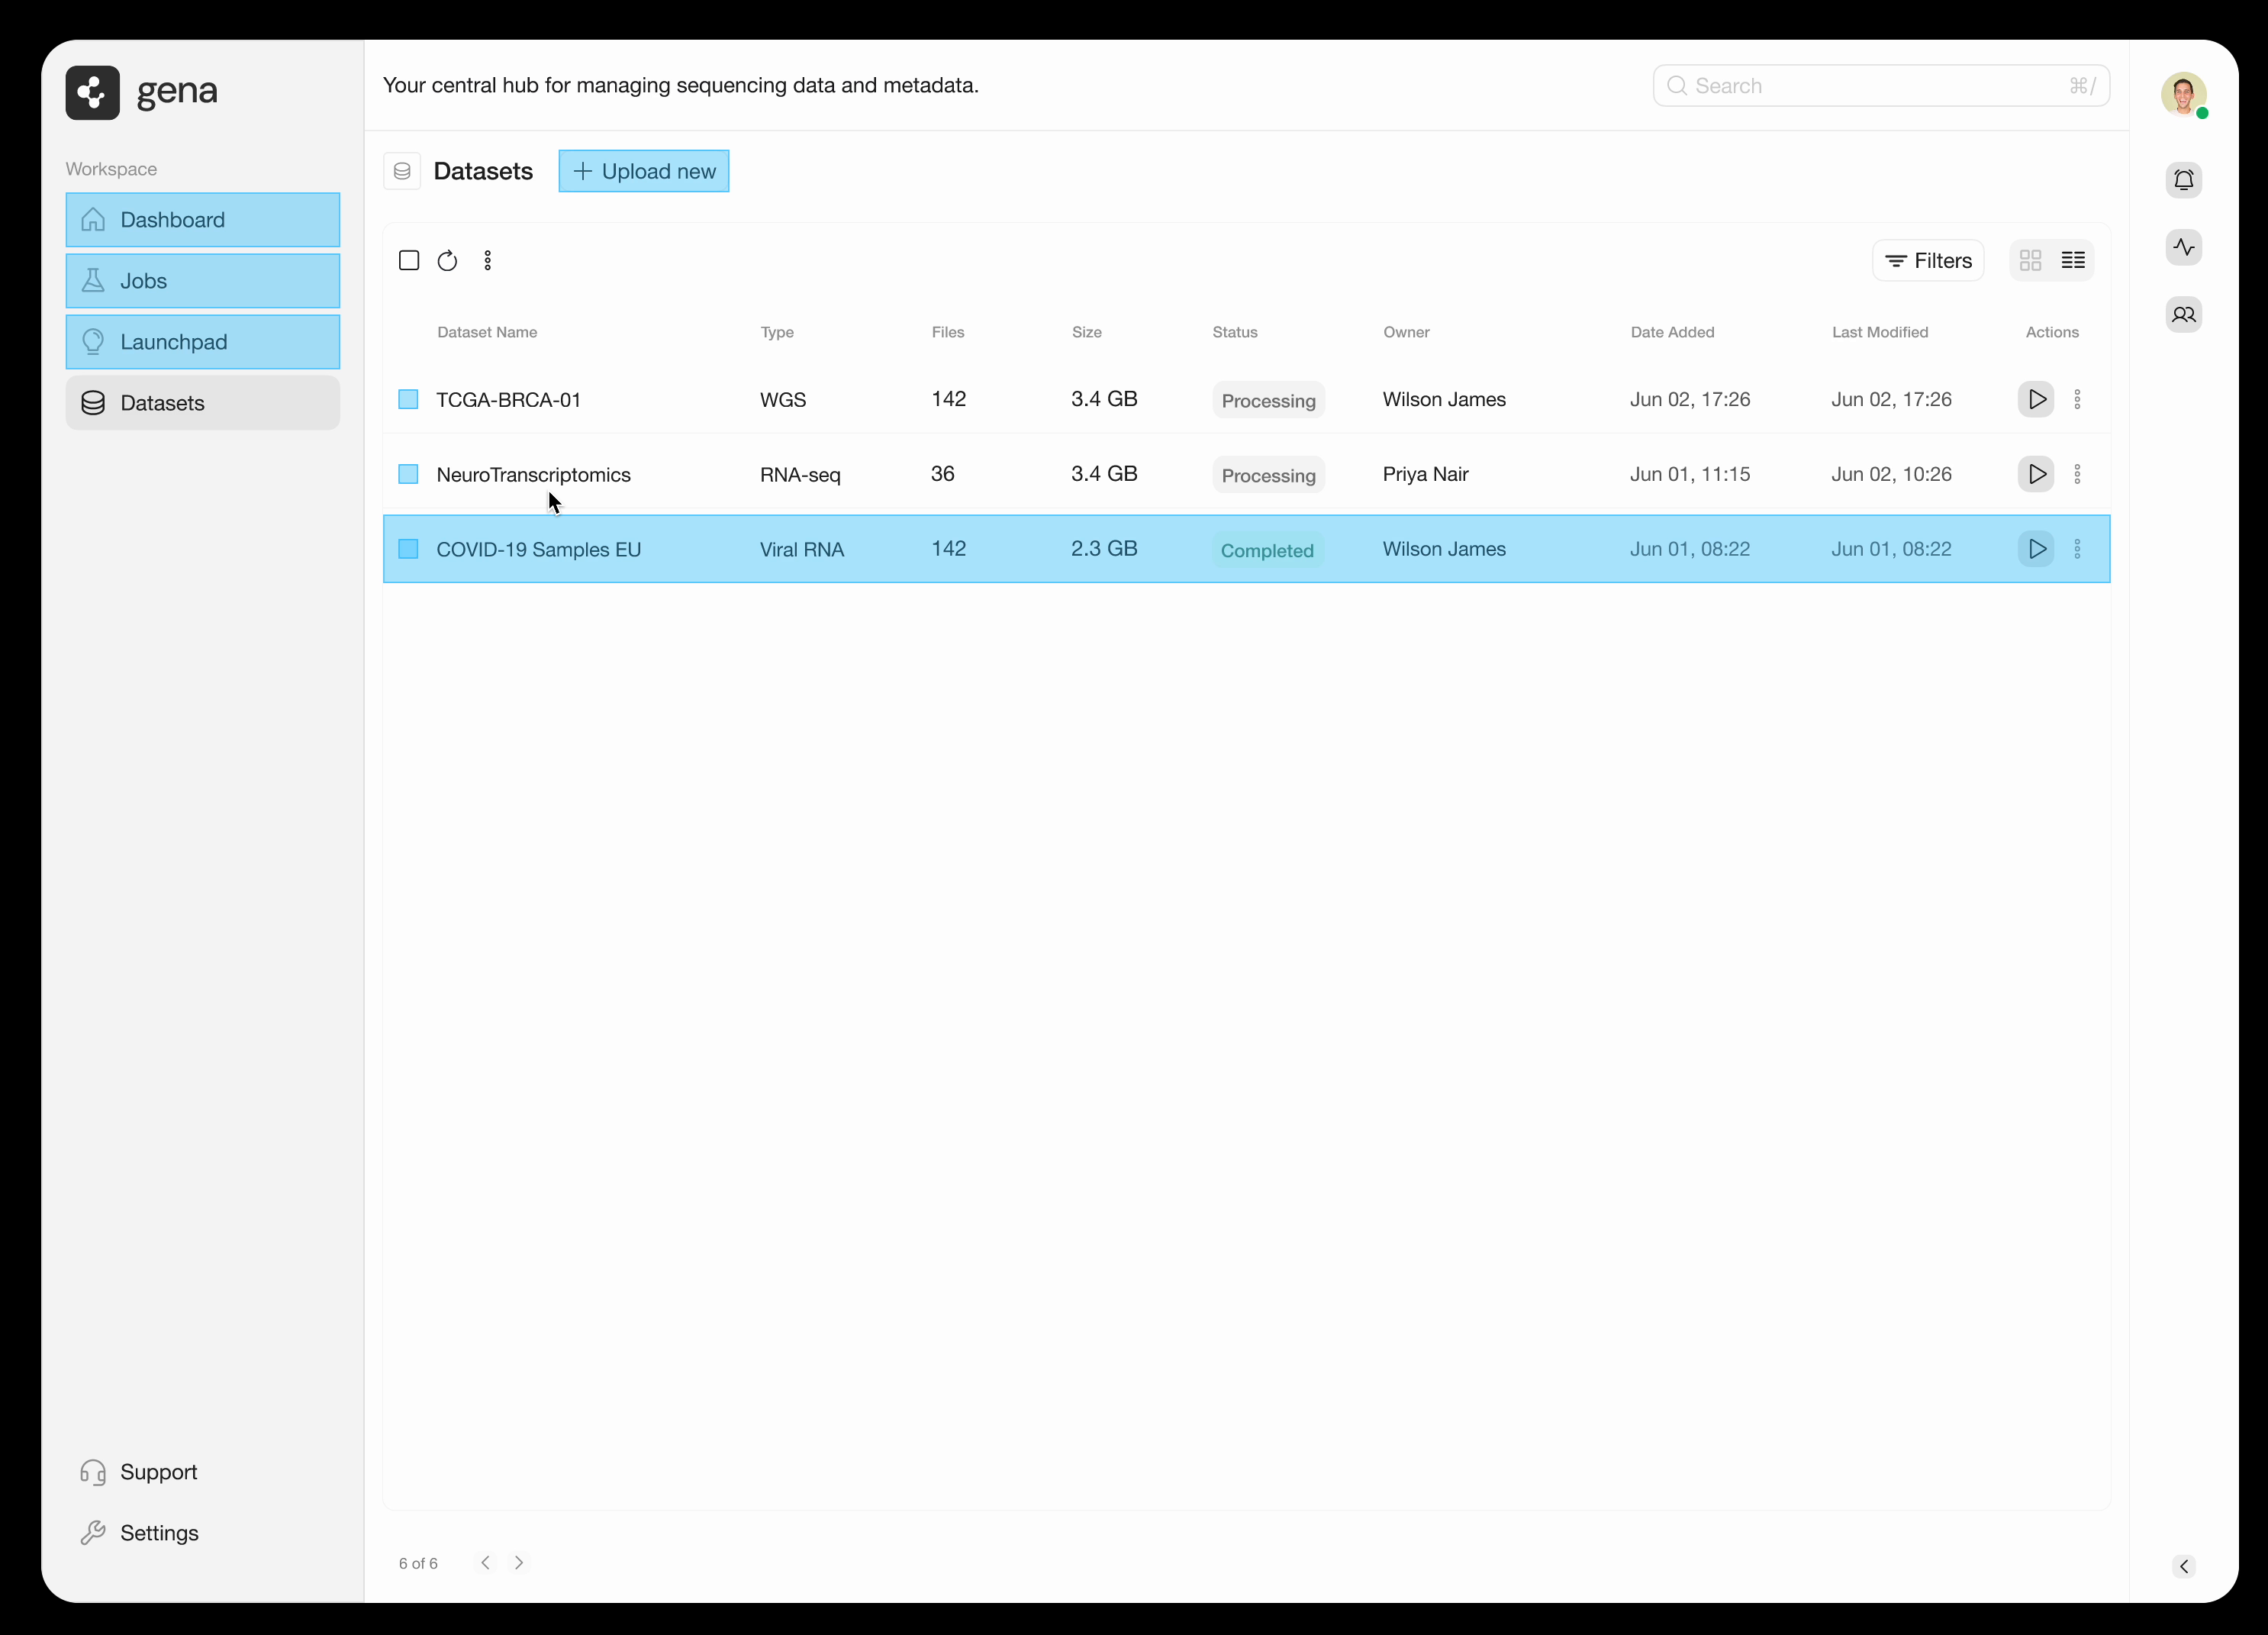Run the TCGA-BRCA-01 dataset with play button

[2036, 399]
